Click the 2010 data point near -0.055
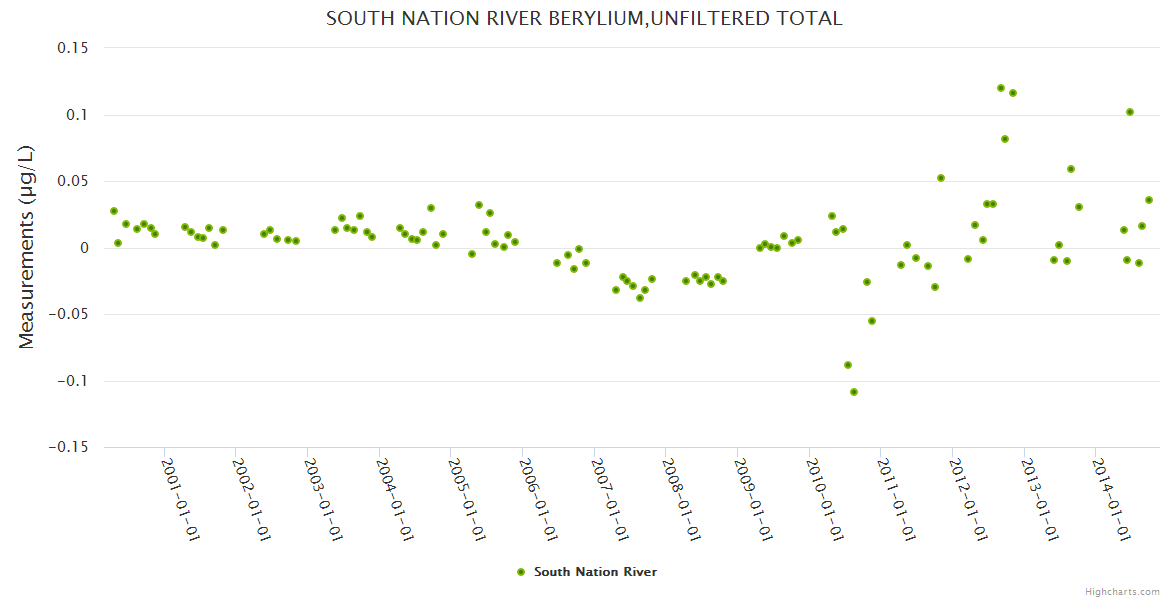 click(872, 321)
